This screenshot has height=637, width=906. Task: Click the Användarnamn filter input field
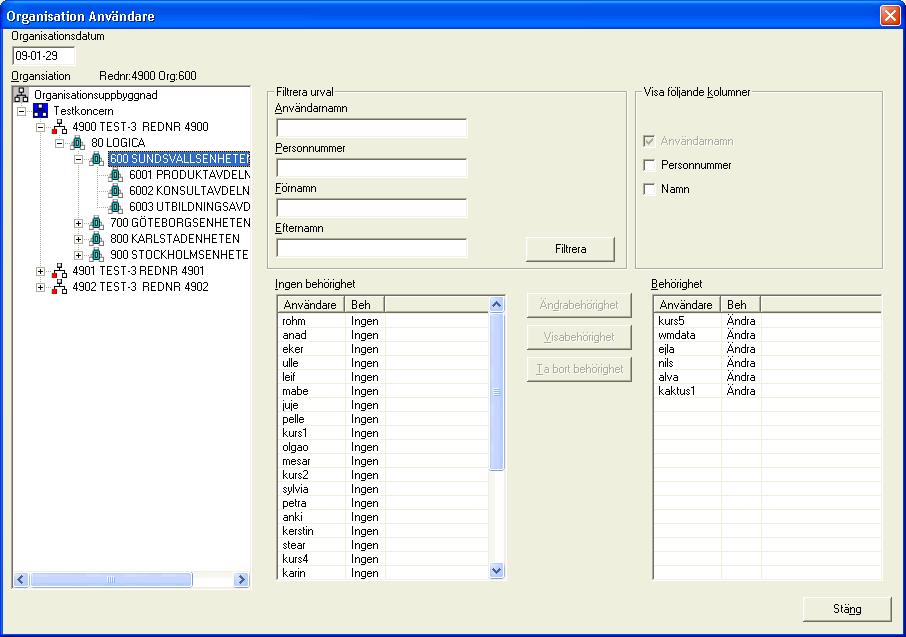pos(372,128)
